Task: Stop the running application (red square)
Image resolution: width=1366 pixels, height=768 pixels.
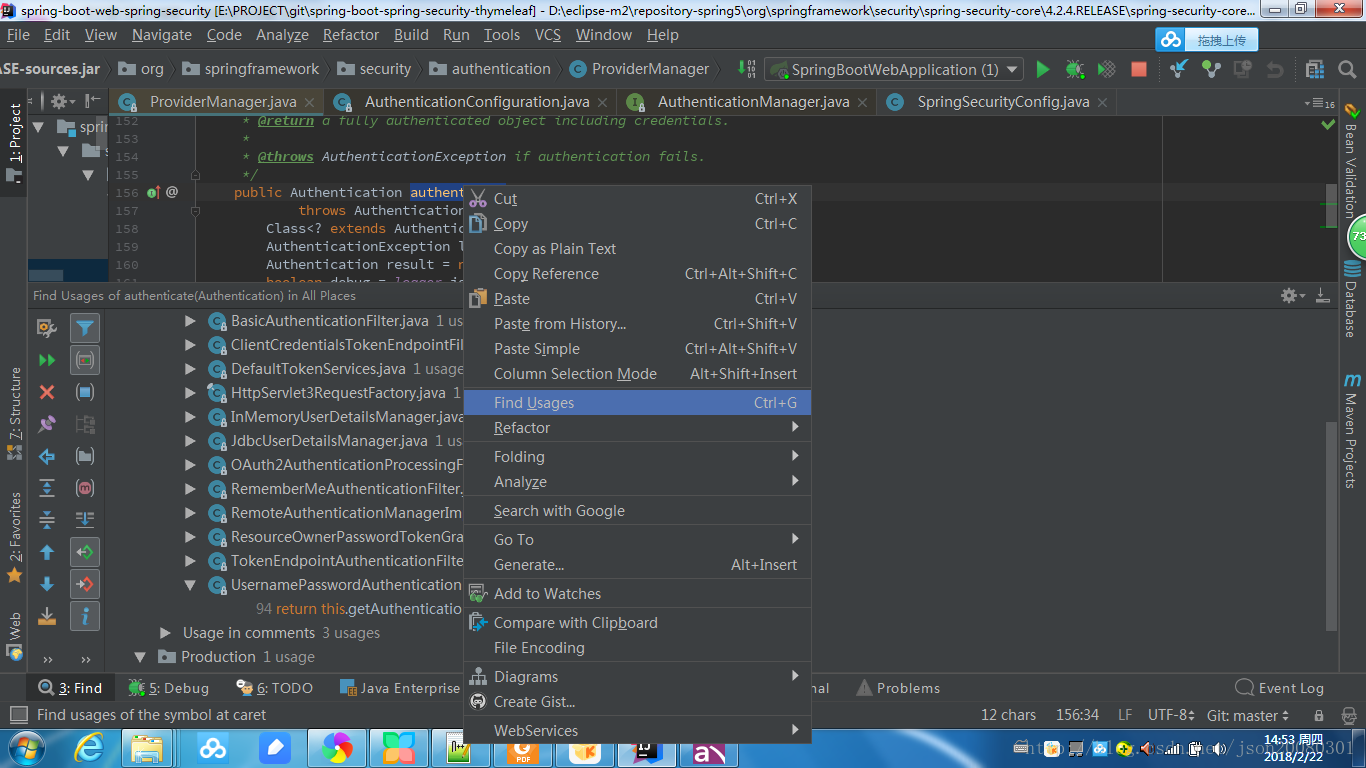Action: tap(1138, 69)
